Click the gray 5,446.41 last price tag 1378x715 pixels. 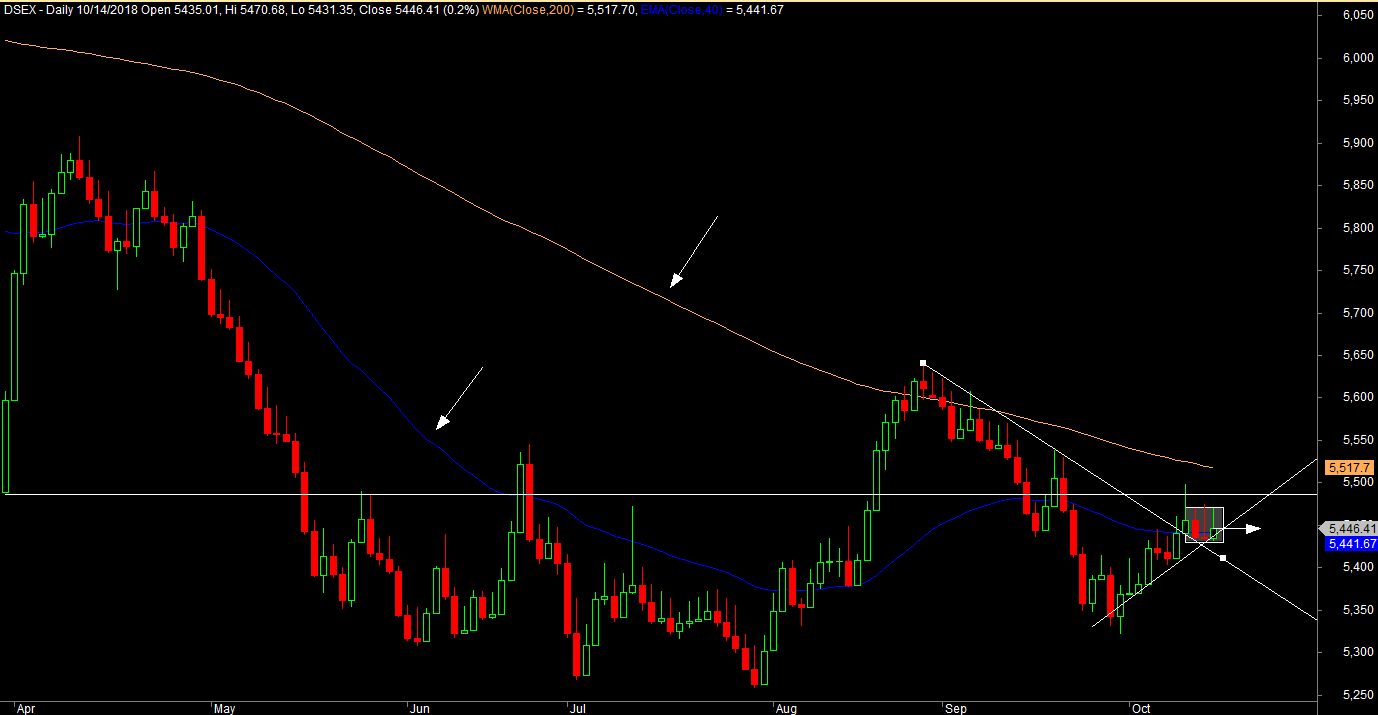pyautogui.click(x=1351, y=528)
